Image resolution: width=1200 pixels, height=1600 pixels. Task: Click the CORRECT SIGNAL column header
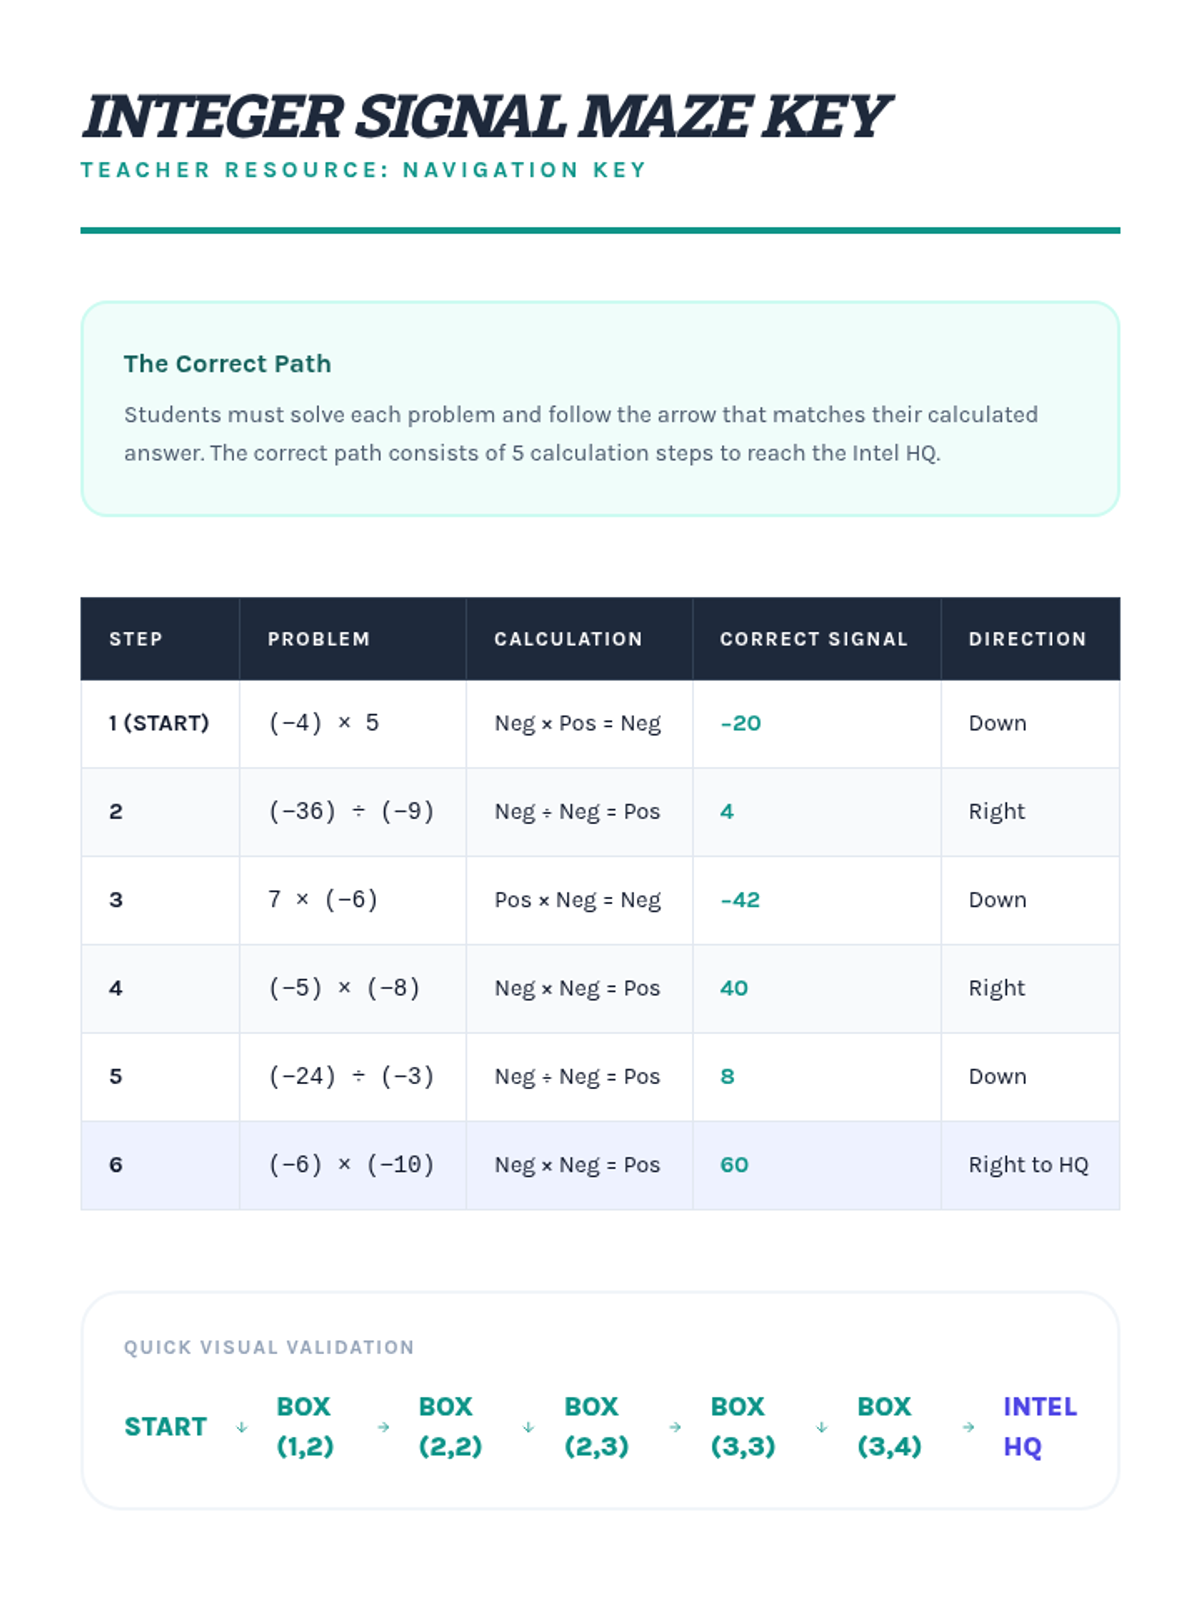pyautogui.click(x=814, y=639)
